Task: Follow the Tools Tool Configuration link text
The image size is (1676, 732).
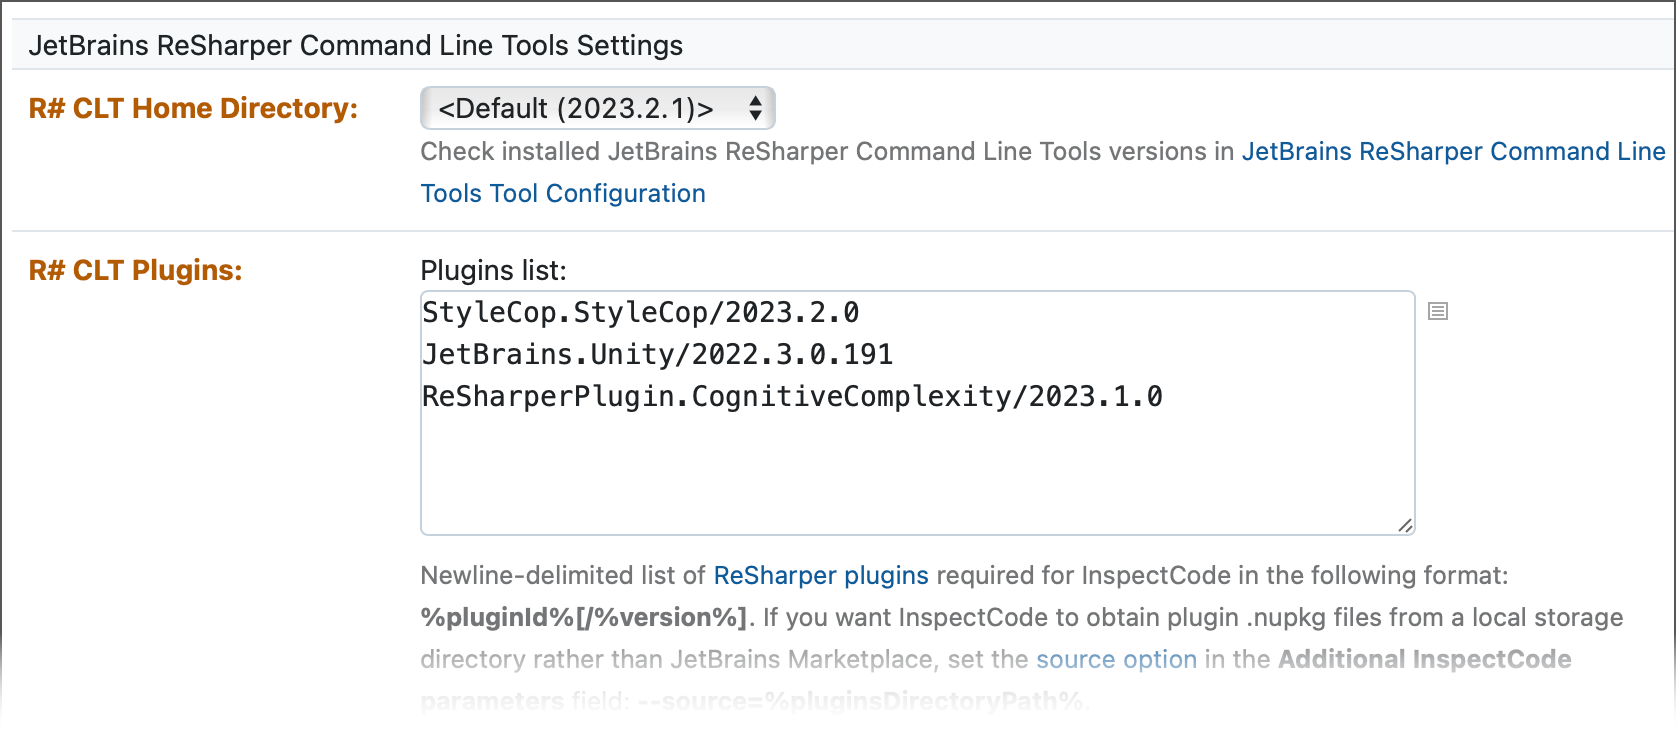Action: point(563,194)
